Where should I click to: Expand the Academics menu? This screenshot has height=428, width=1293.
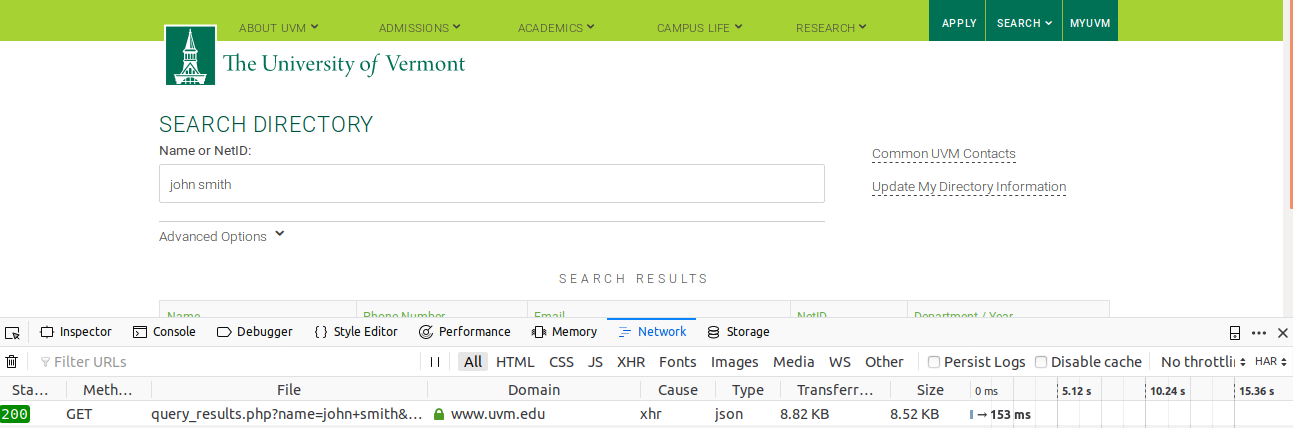pos(556,27)
